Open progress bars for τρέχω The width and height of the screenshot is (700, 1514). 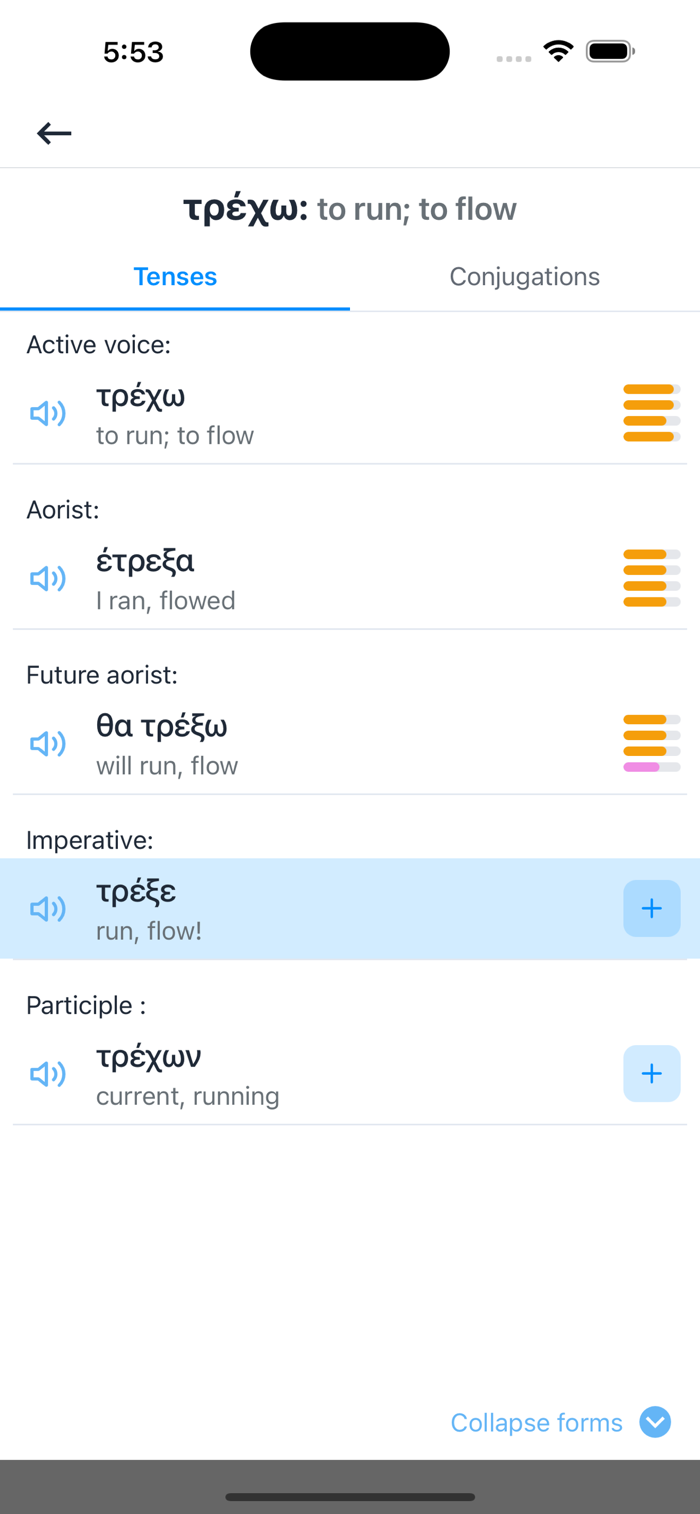652,413
